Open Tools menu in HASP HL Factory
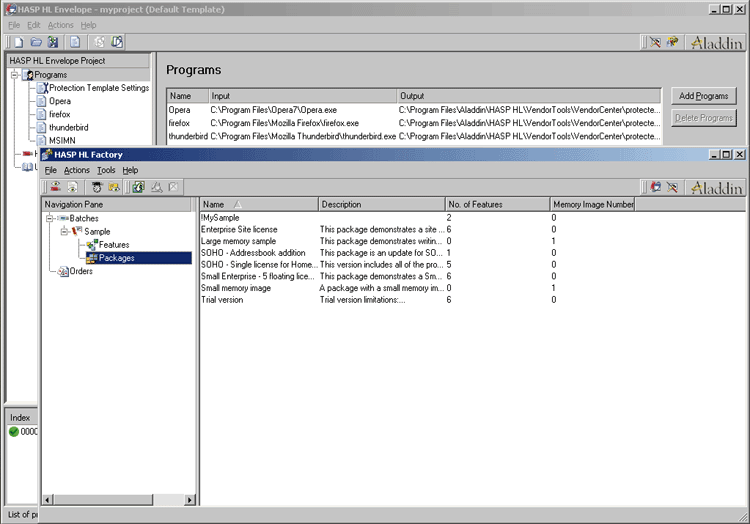750x524 pixels. 106,170
